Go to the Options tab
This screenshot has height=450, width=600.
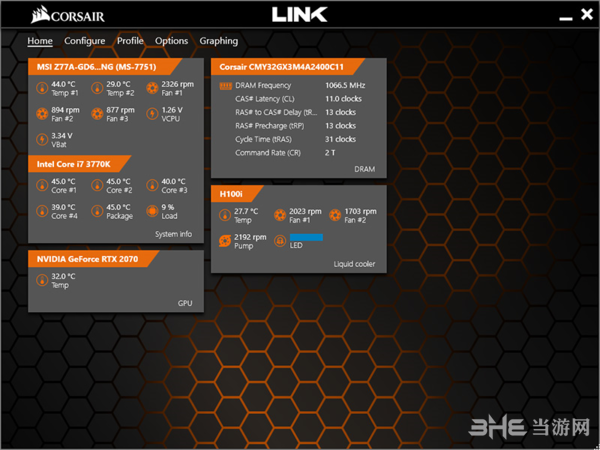coord(171,41)
